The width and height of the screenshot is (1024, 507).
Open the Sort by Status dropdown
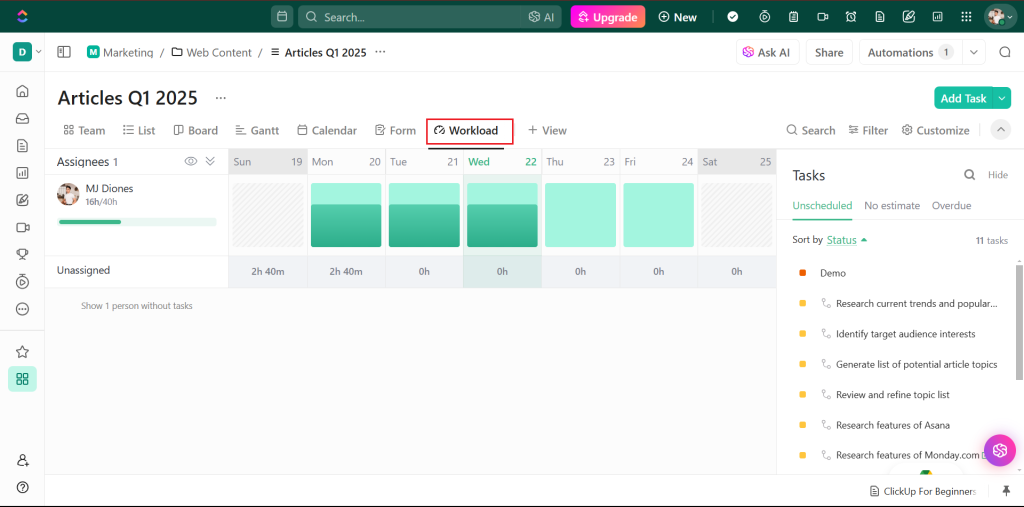(847, 240)
